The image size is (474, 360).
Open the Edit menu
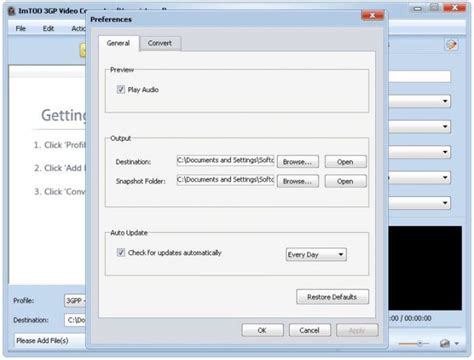48,28
